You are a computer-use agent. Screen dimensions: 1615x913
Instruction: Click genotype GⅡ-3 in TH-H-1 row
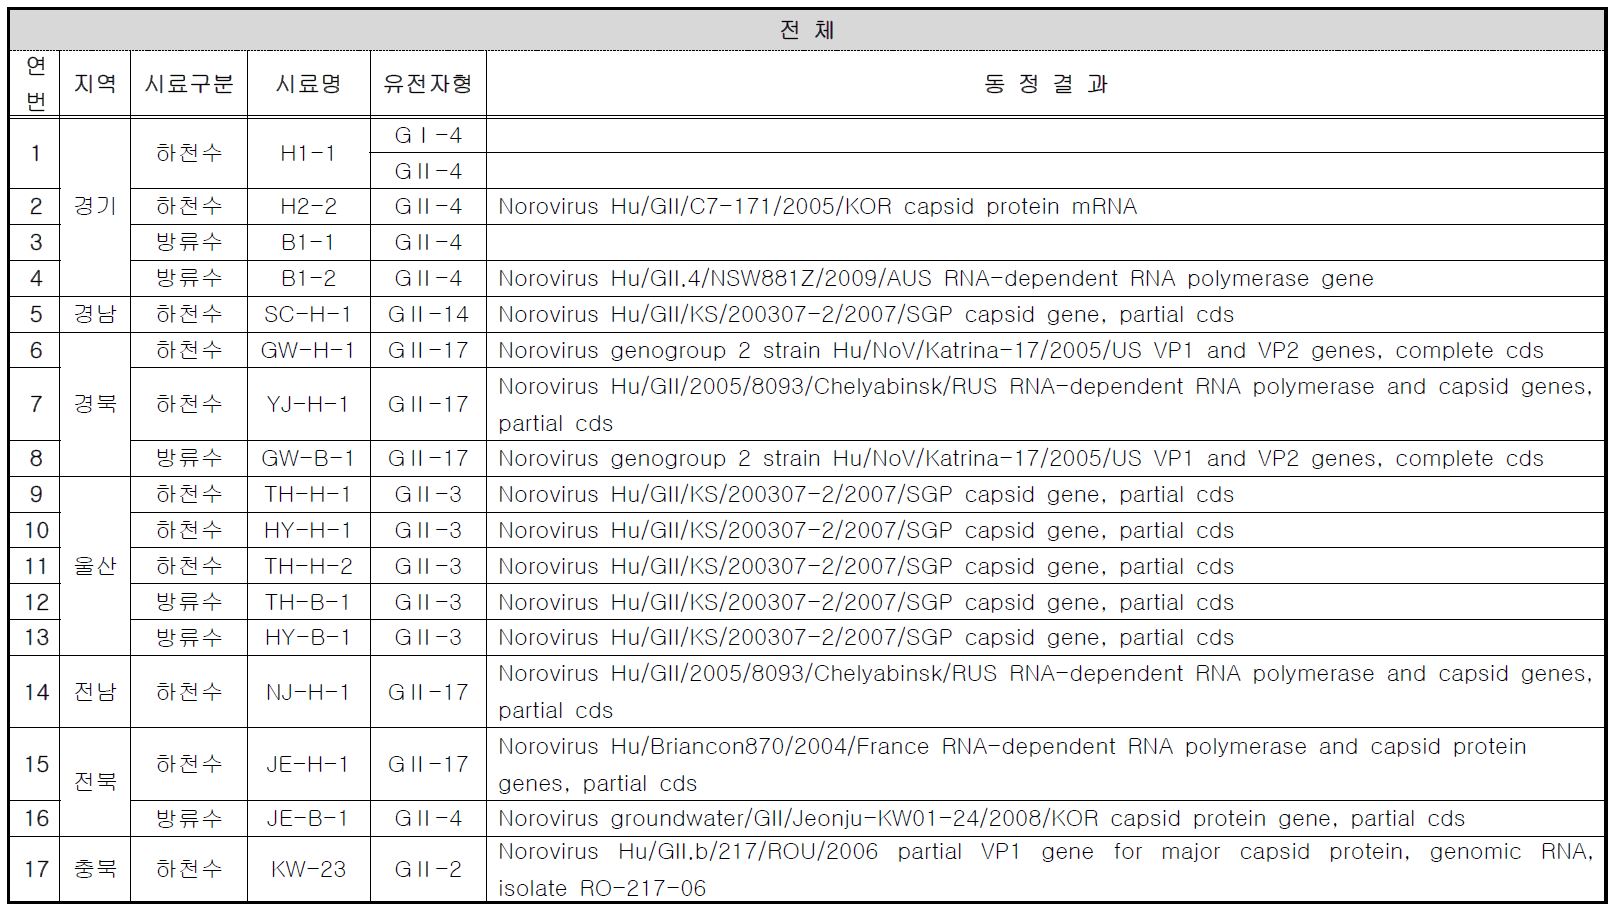click(x=428, y=494)
